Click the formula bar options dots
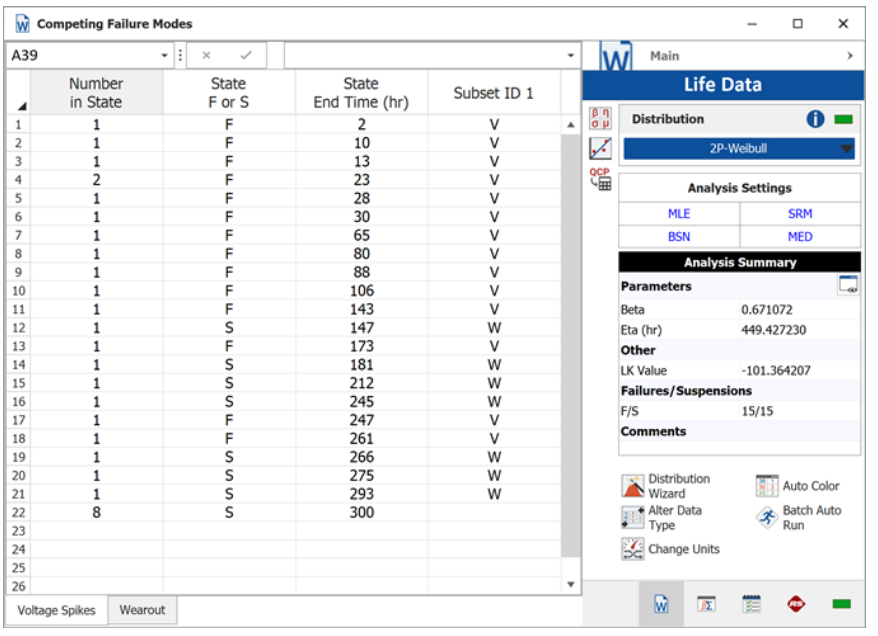Screen dimensions: 878x636 pos(180,55)
